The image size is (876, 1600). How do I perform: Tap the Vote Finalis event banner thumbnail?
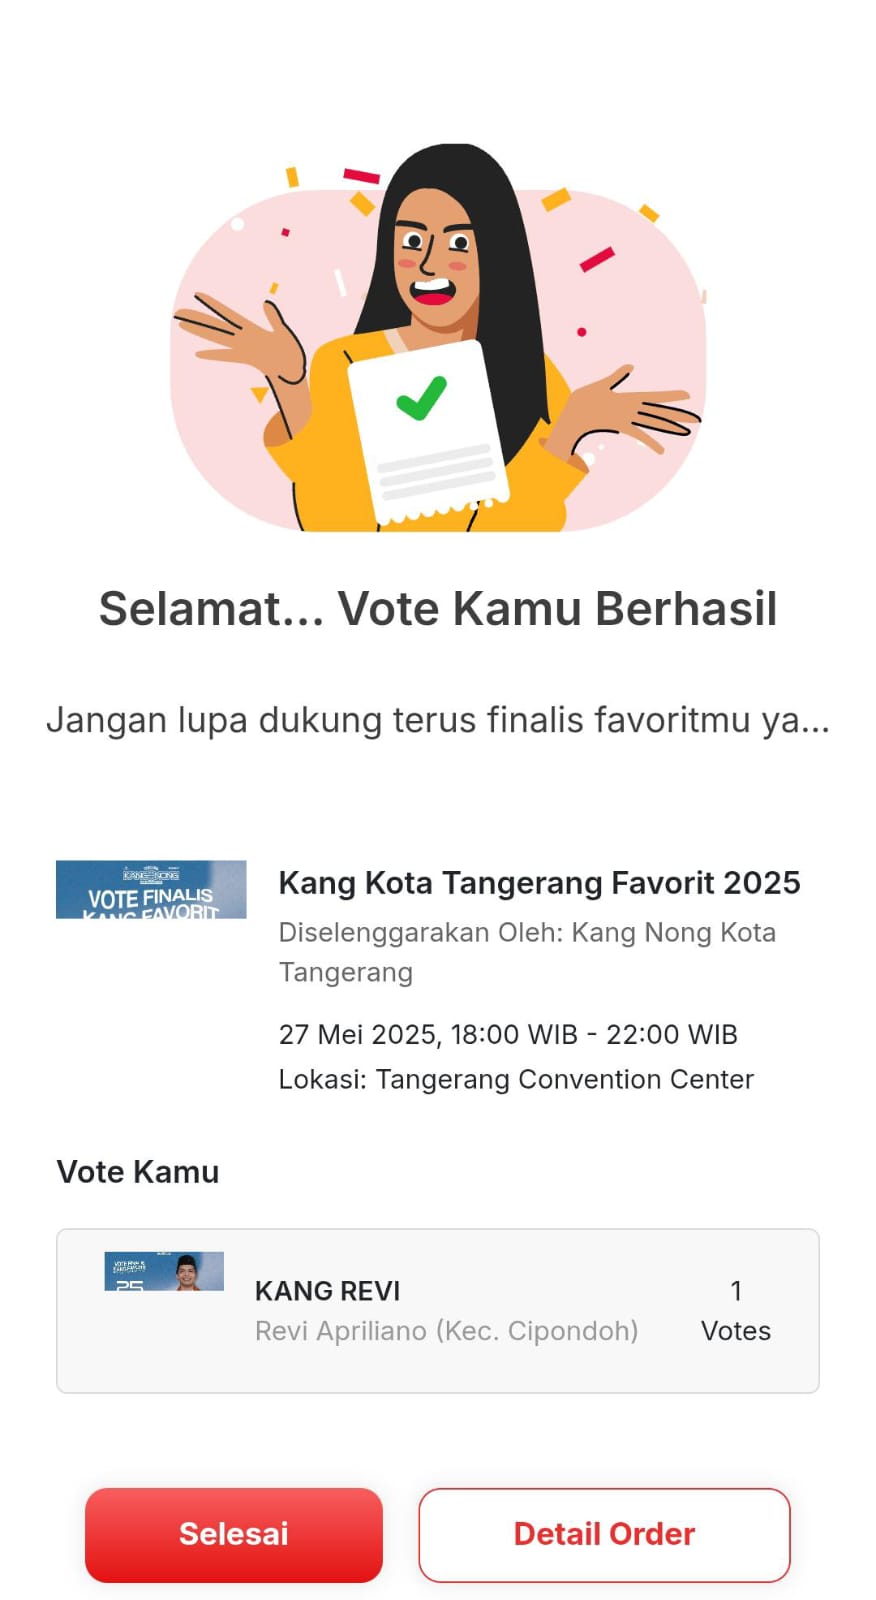tap(151, 889)
